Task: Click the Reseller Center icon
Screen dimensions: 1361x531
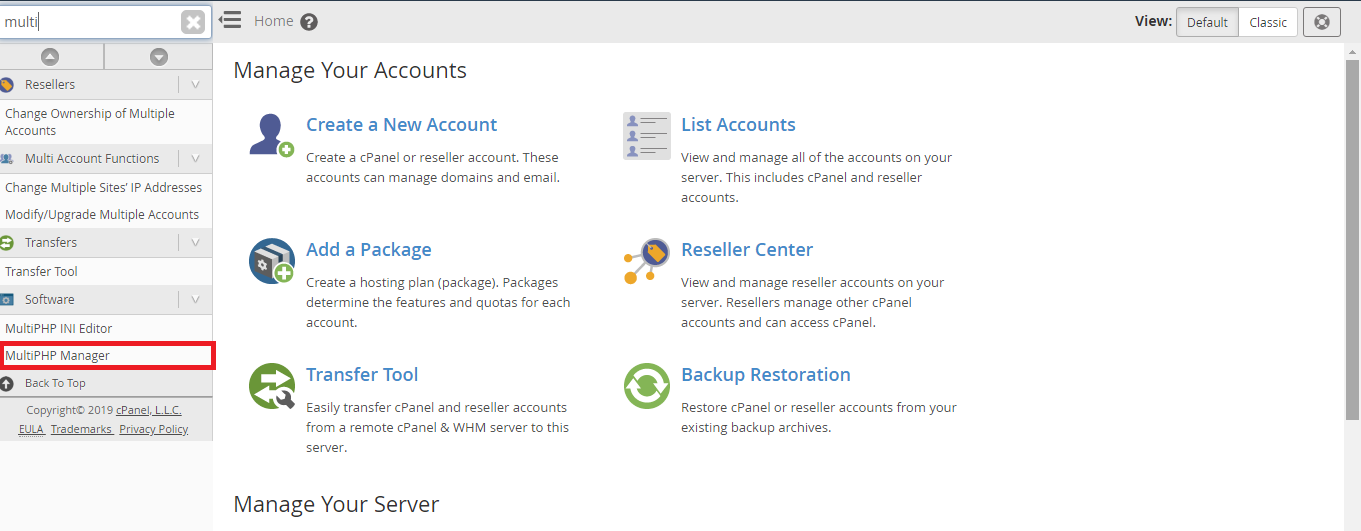Action: point(647,261)
